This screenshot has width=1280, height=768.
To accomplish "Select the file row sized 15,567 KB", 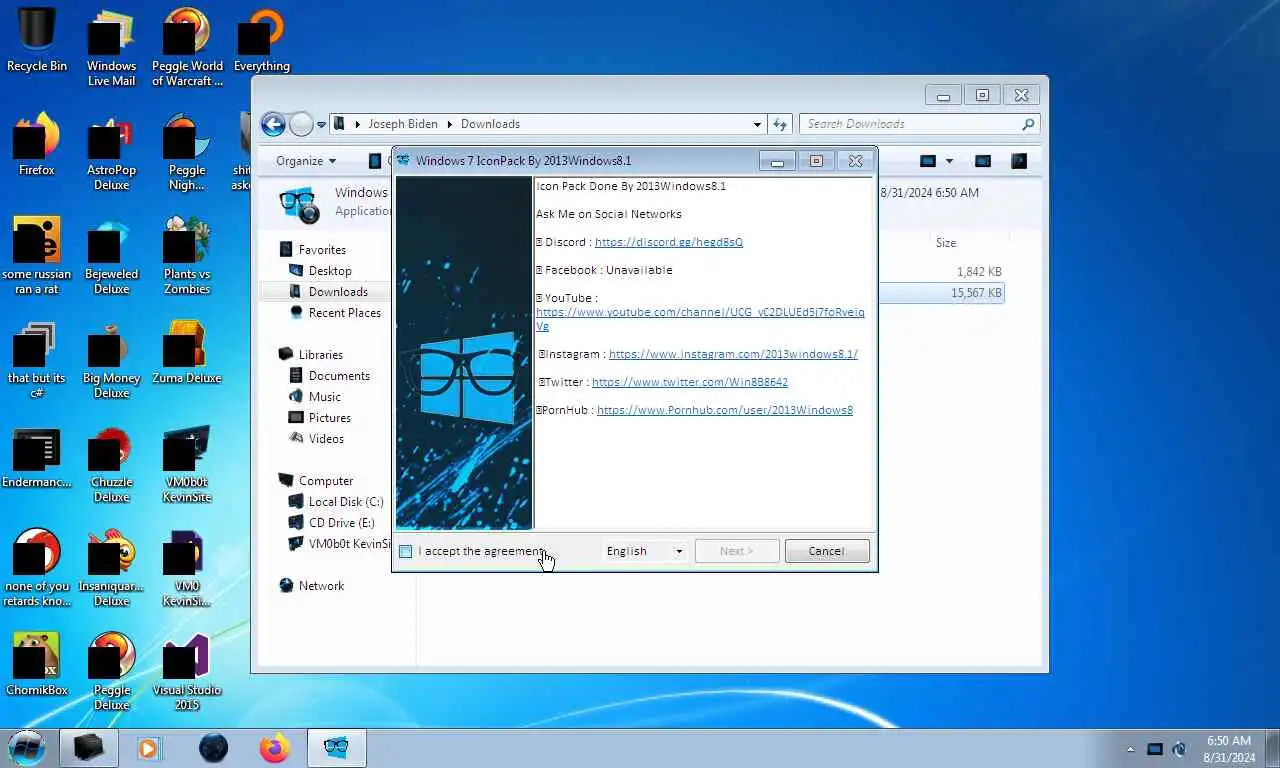I will click(x=942, y=293).
